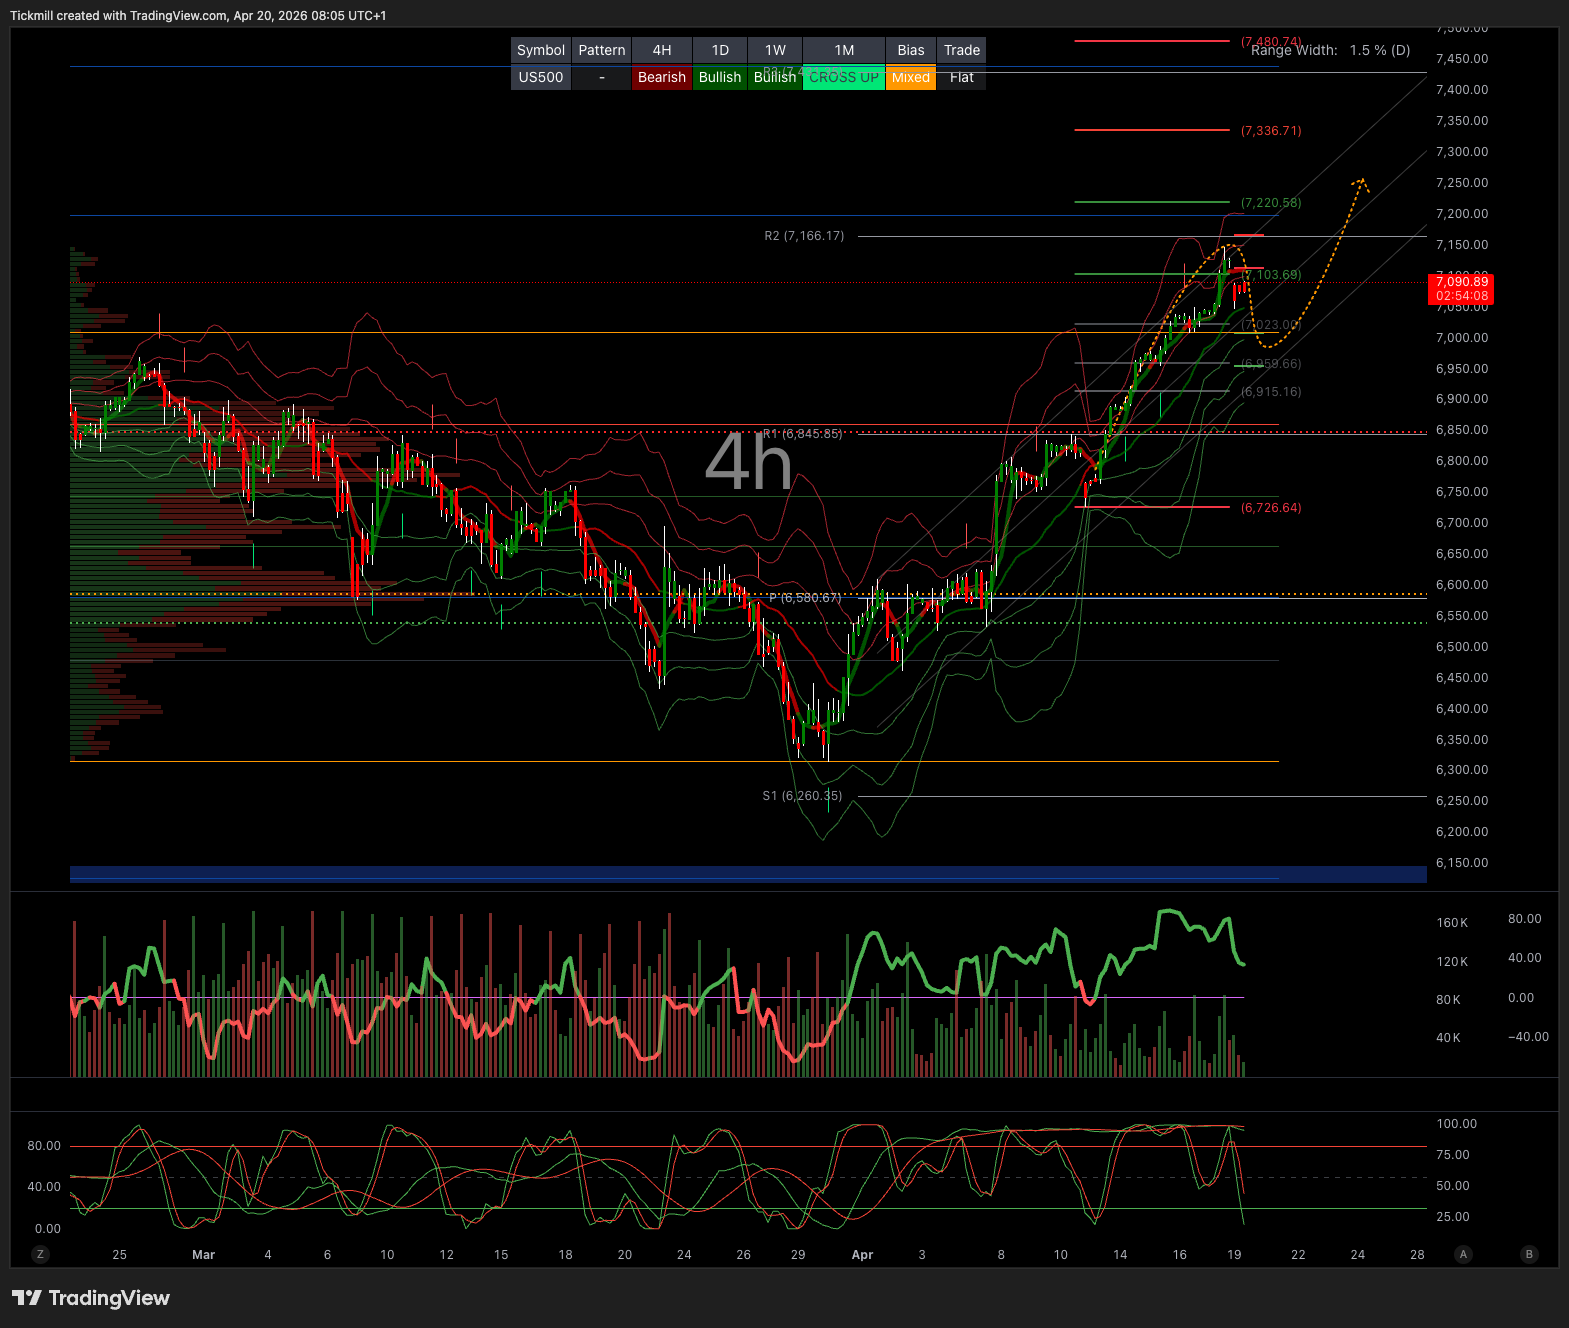Image resolution: width=1569 pixels, height=1328 pixels.
Task: Click the Range Width 1.5 % label
Action: point(1330,50)
